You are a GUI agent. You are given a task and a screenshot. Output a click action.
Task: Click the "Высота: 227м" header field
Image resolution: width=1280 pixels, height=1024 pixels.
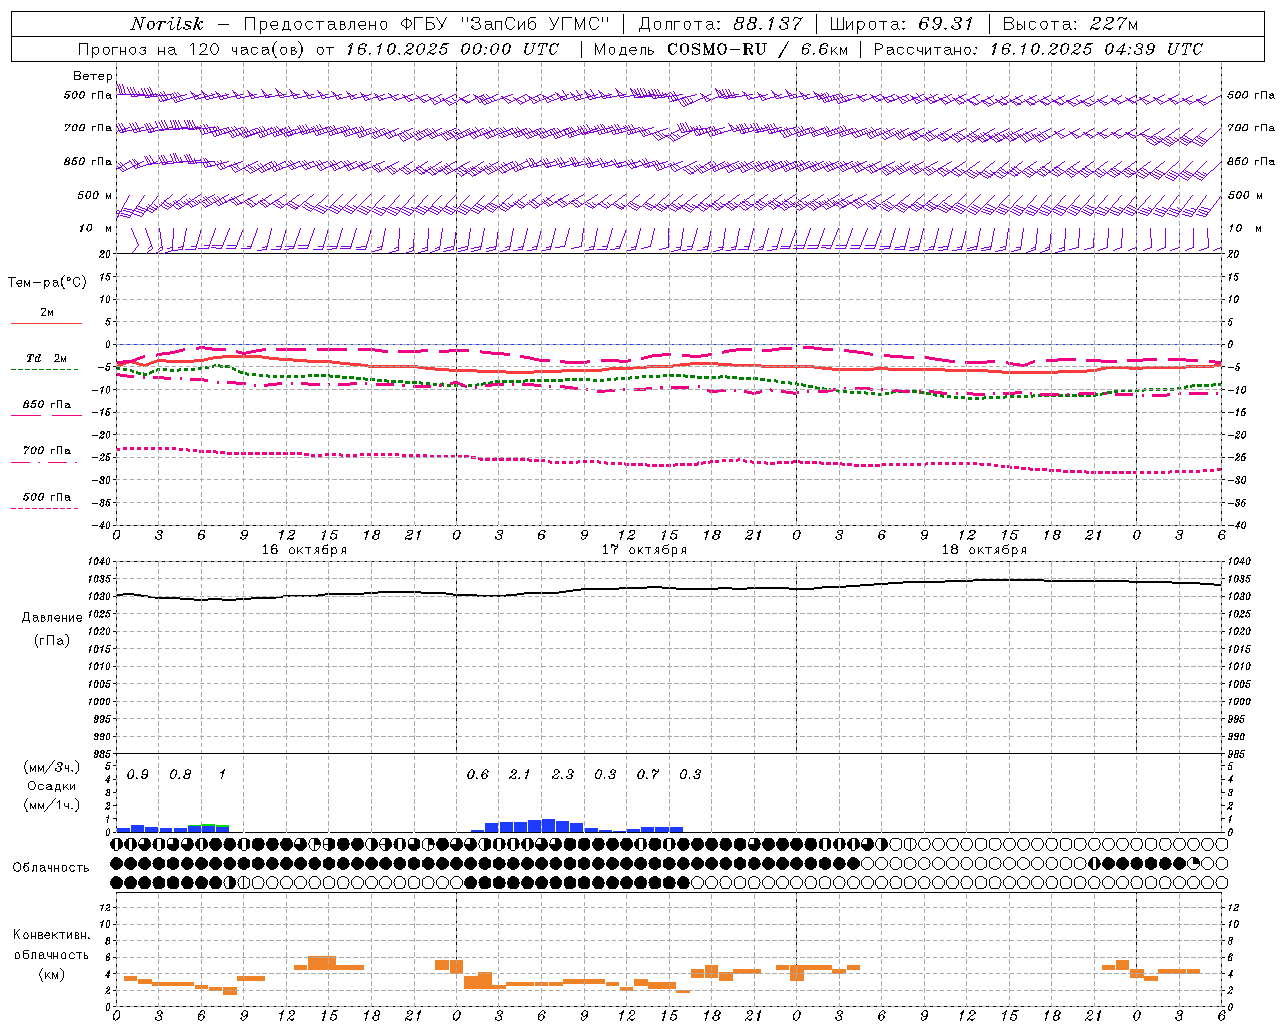pos(1070,24)
